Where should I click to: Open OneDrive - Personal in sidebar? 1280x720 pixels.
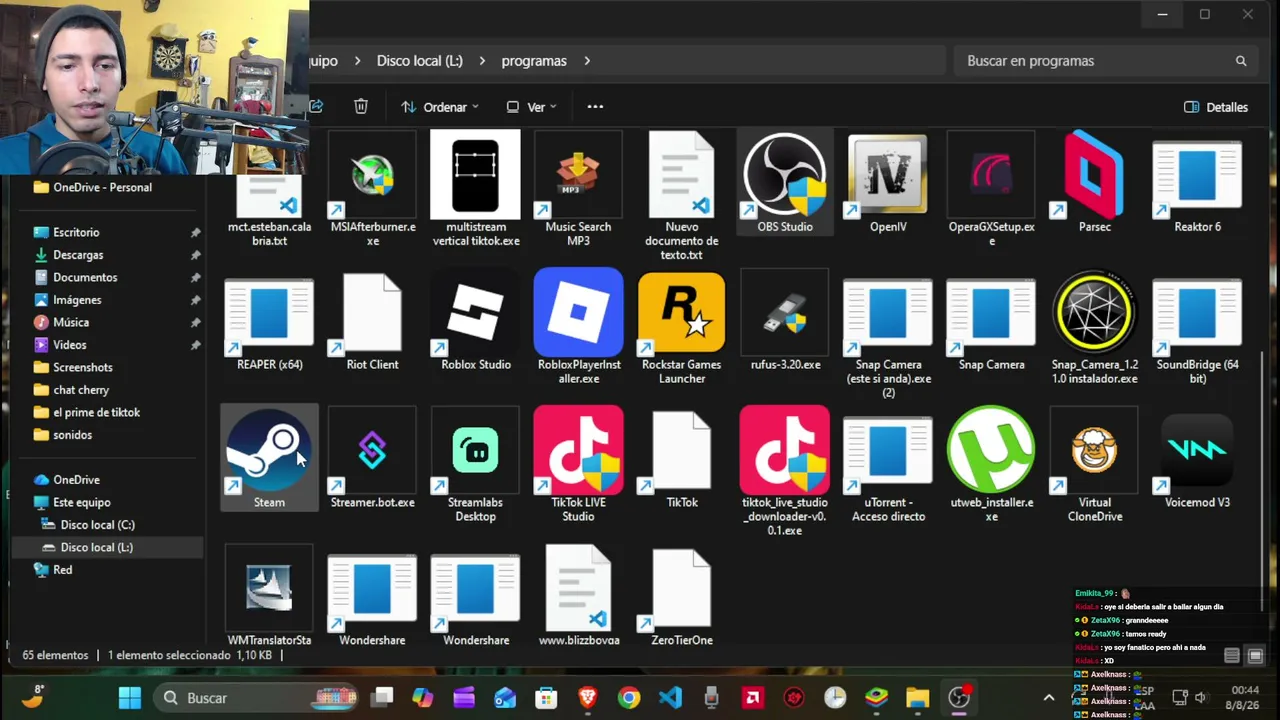103,187
